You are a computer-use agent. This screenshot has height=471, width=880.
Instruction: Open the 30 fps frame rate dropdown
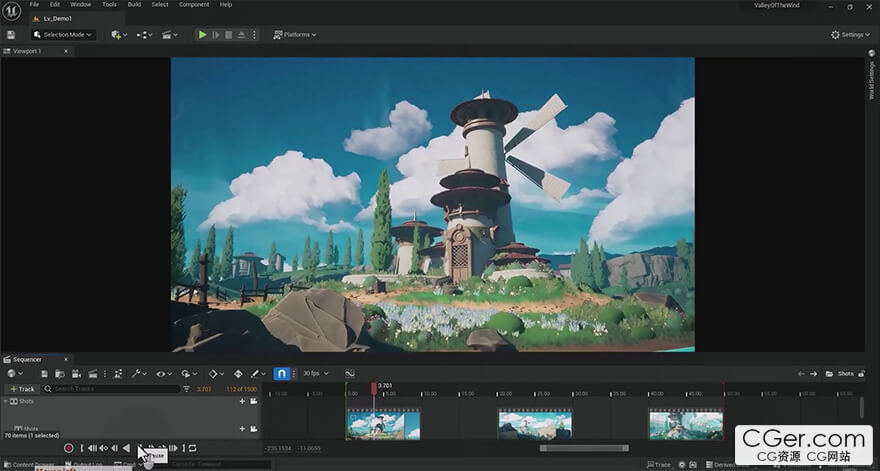(315, 373)
